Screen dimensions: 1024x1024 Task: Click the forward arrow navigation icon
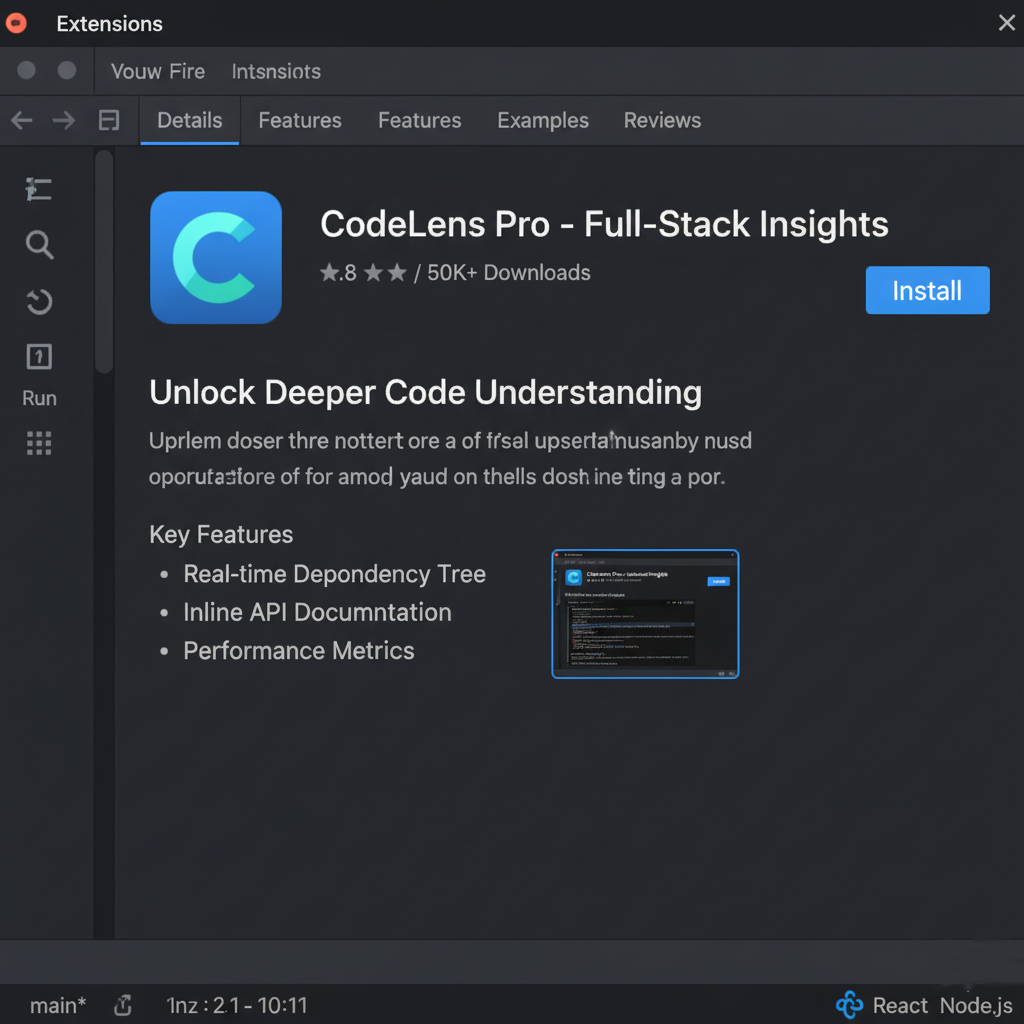(x=63, y=120)
